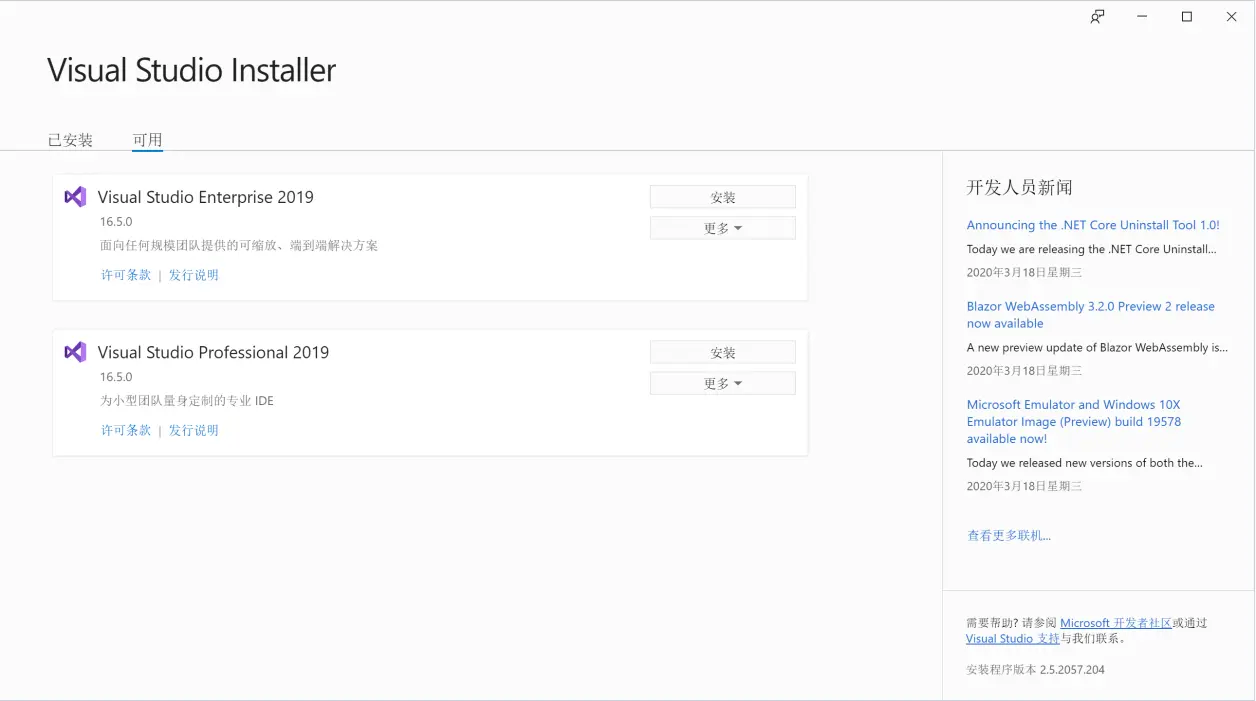Click the 查看更多联机 link
The height and width of the screenshot is (701, 1256).
click(x=1009, y=535)
